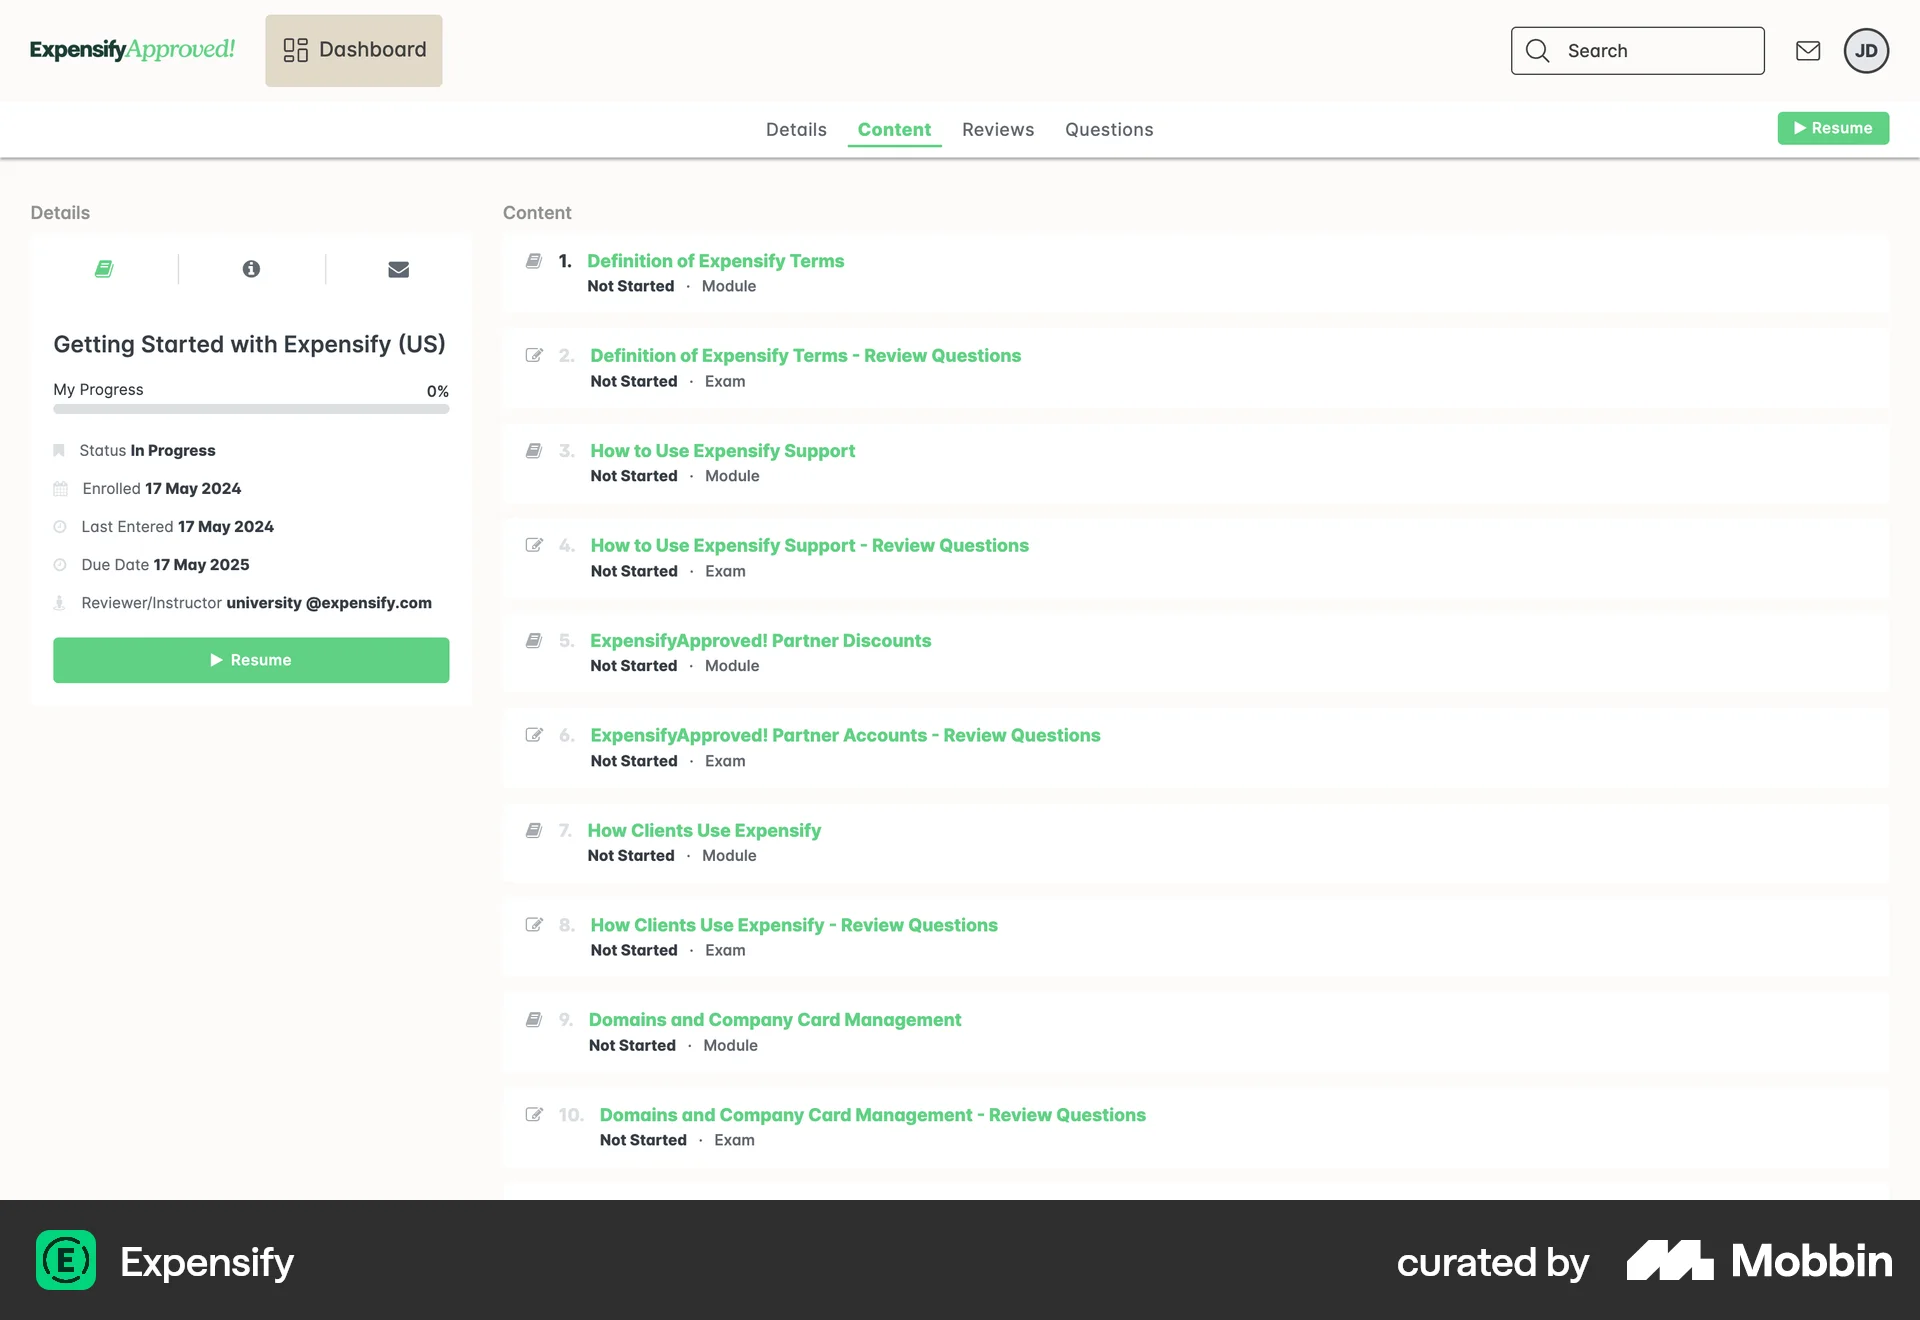1920x1320 pixels.
Task: Select the Details tab
Action: pos(795,129)
